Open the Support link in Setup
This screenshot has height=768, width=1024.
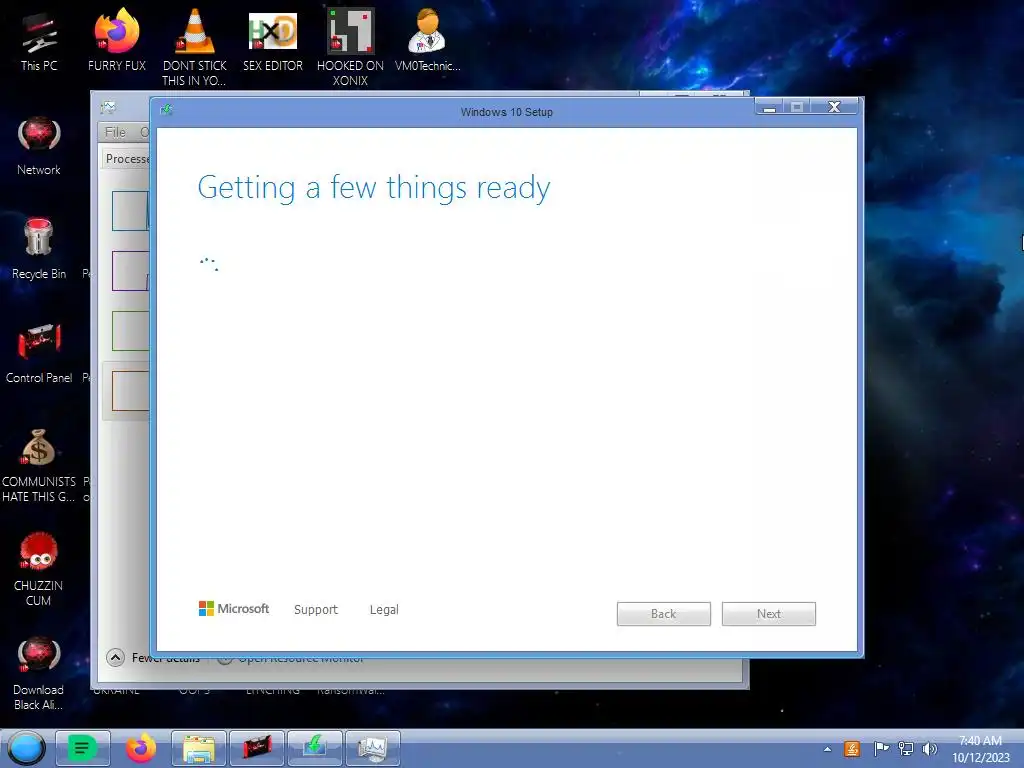click(x=316, y=609)
